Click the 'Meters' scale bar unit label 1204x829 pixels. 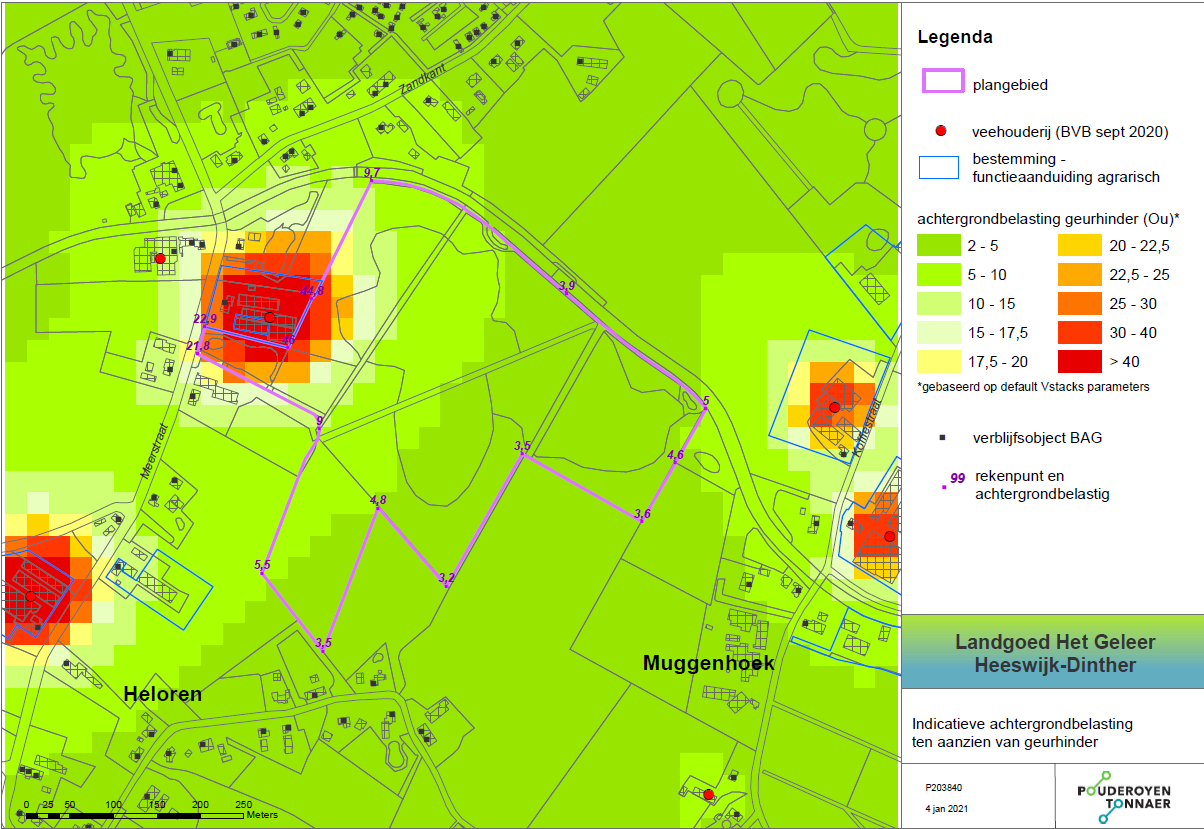260,816
